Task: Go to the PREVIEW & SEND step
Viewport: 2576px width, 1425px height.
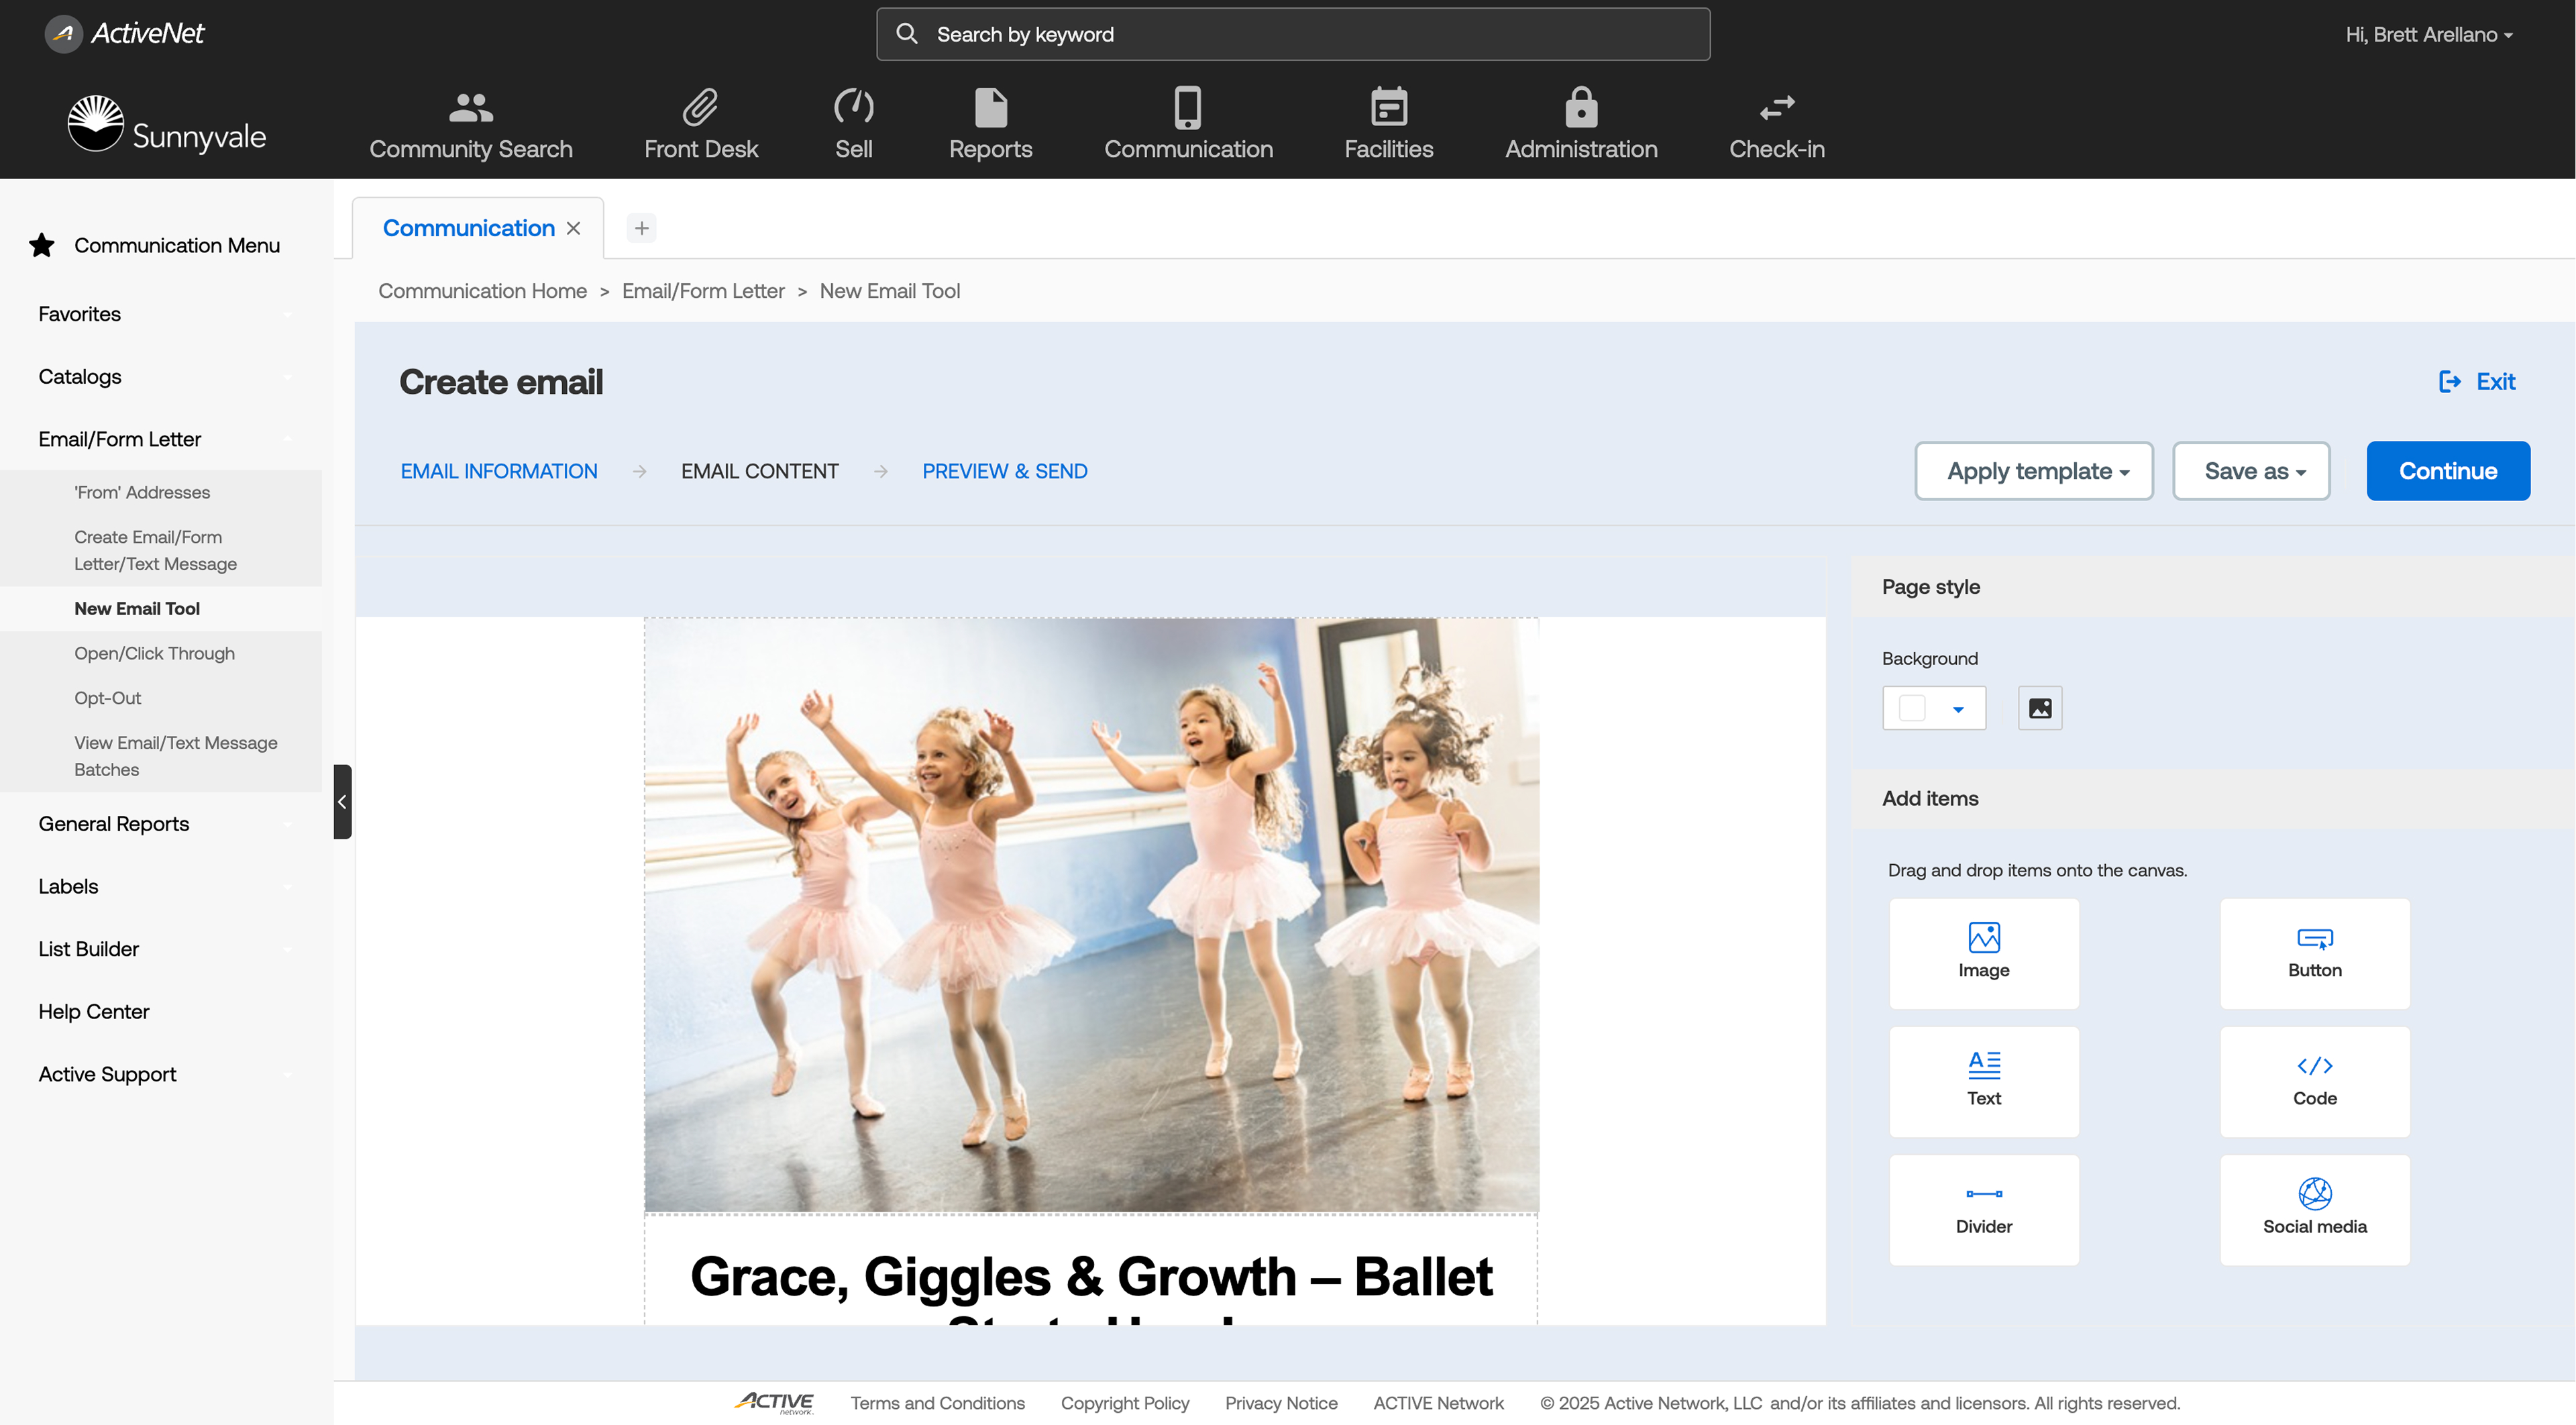Action: [x=1004, y=471]
